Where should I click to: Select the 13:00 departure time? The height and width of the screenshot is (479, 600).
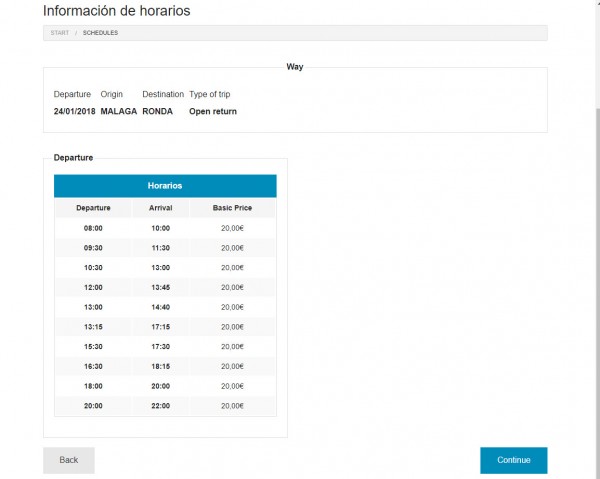[93, 307]
